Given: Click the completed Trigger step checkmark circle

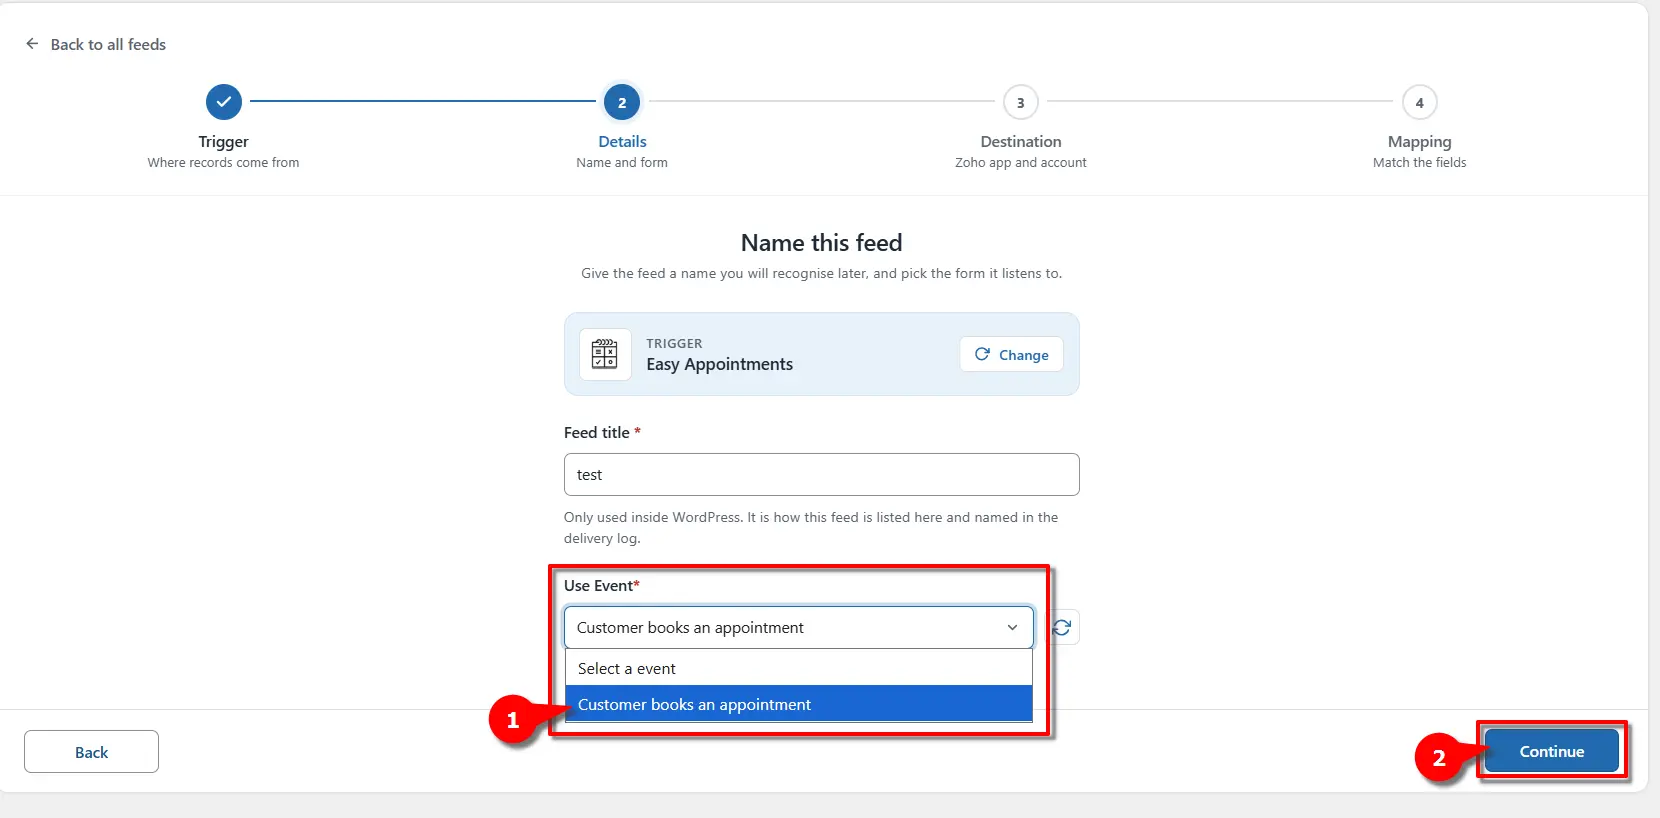Looking at the screenshot, I should coord(224,101).
